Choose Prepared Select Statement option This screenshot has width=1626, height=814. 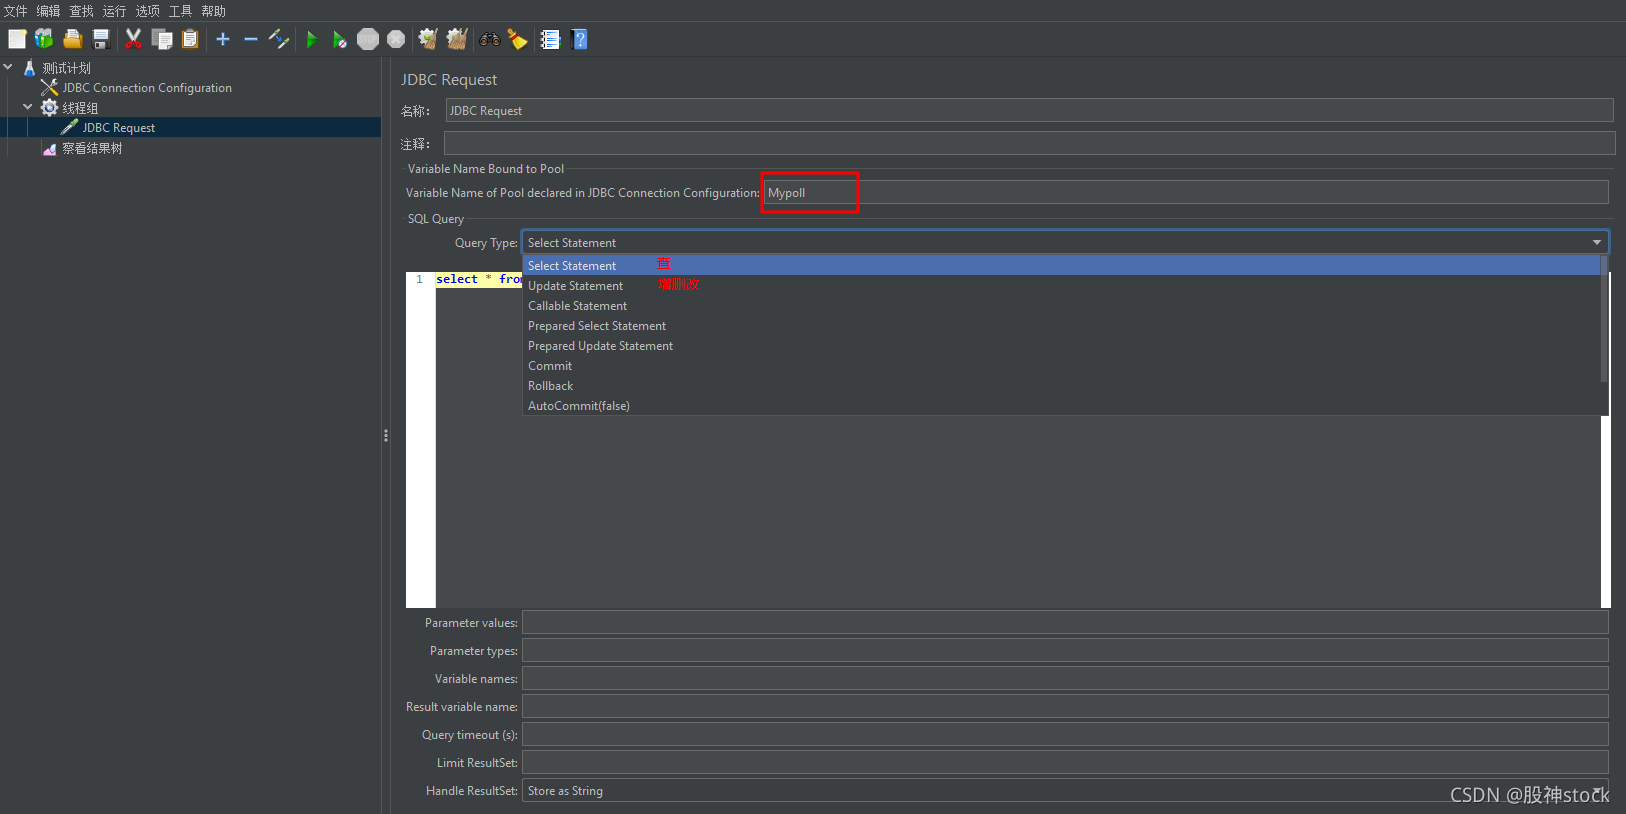point(1061,325)
